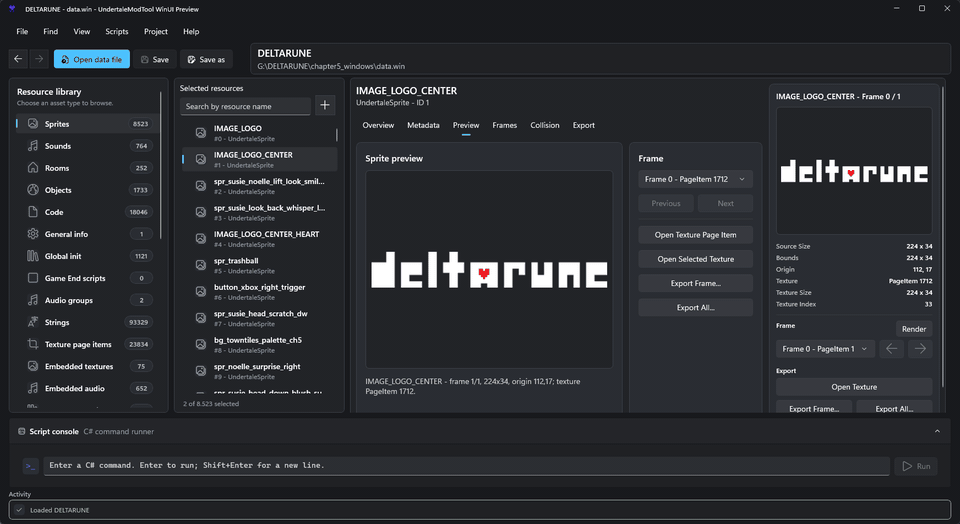Click Export Frame... in side panel
This screenshot has width=960, height=524.
(x=814, y=408)
